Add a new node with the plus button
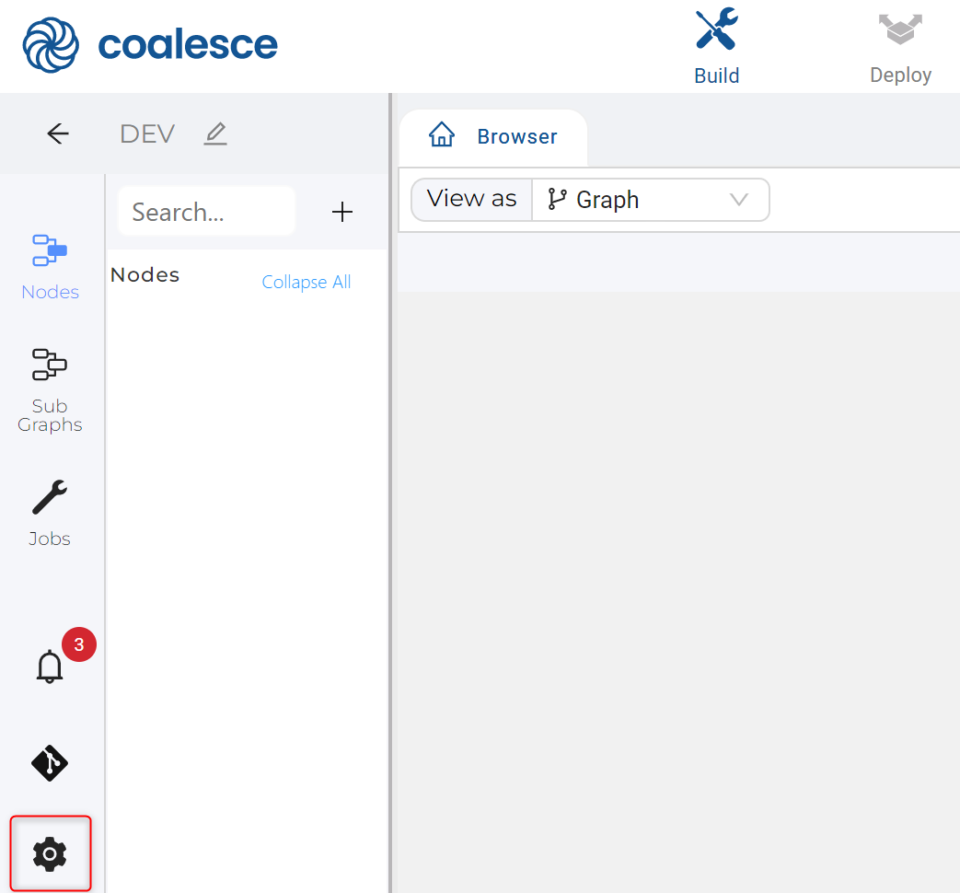Screen dimensions: 960x893 (341, 212)
